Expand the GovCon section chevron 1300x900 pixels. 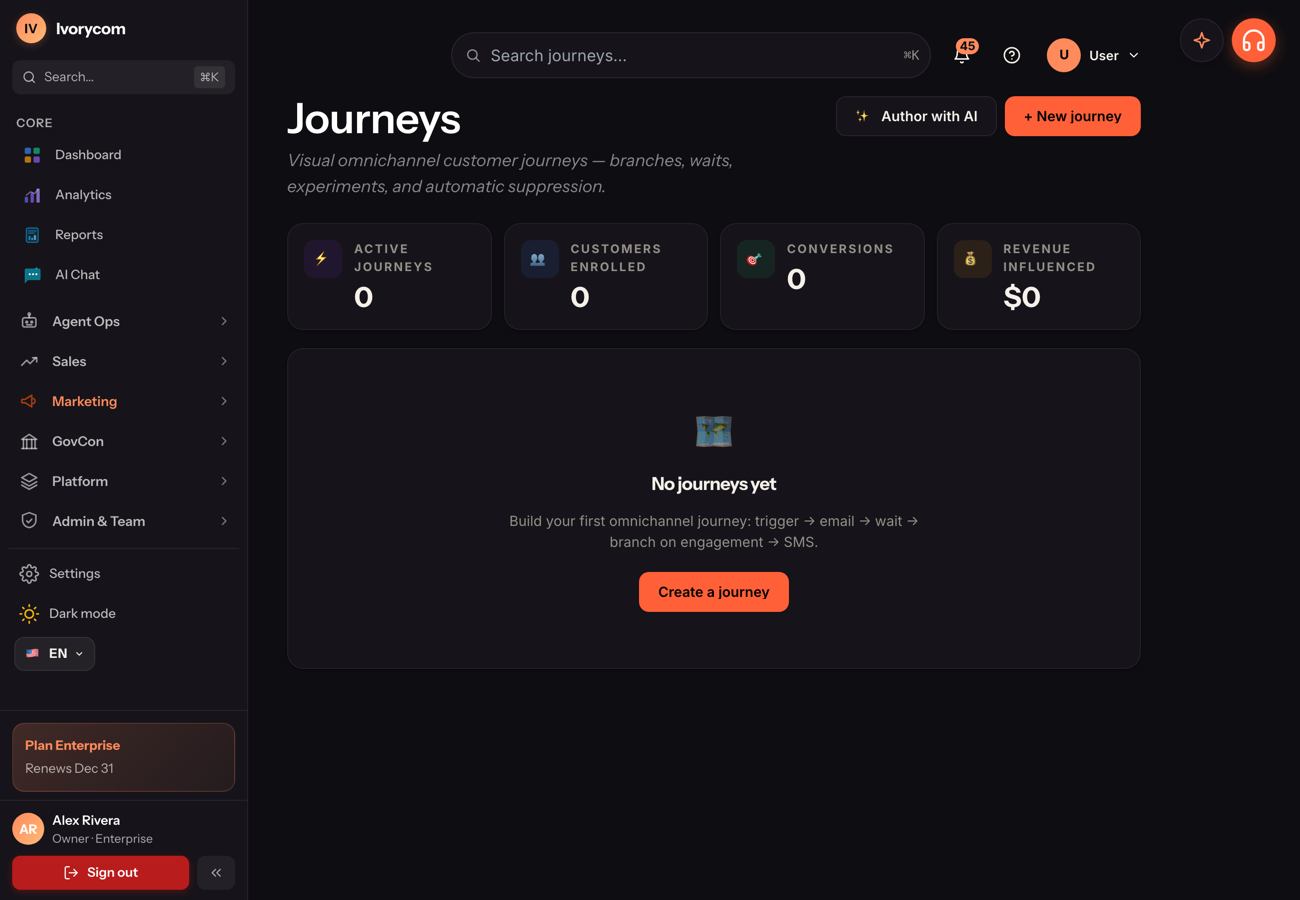click(x=224, y=441)
